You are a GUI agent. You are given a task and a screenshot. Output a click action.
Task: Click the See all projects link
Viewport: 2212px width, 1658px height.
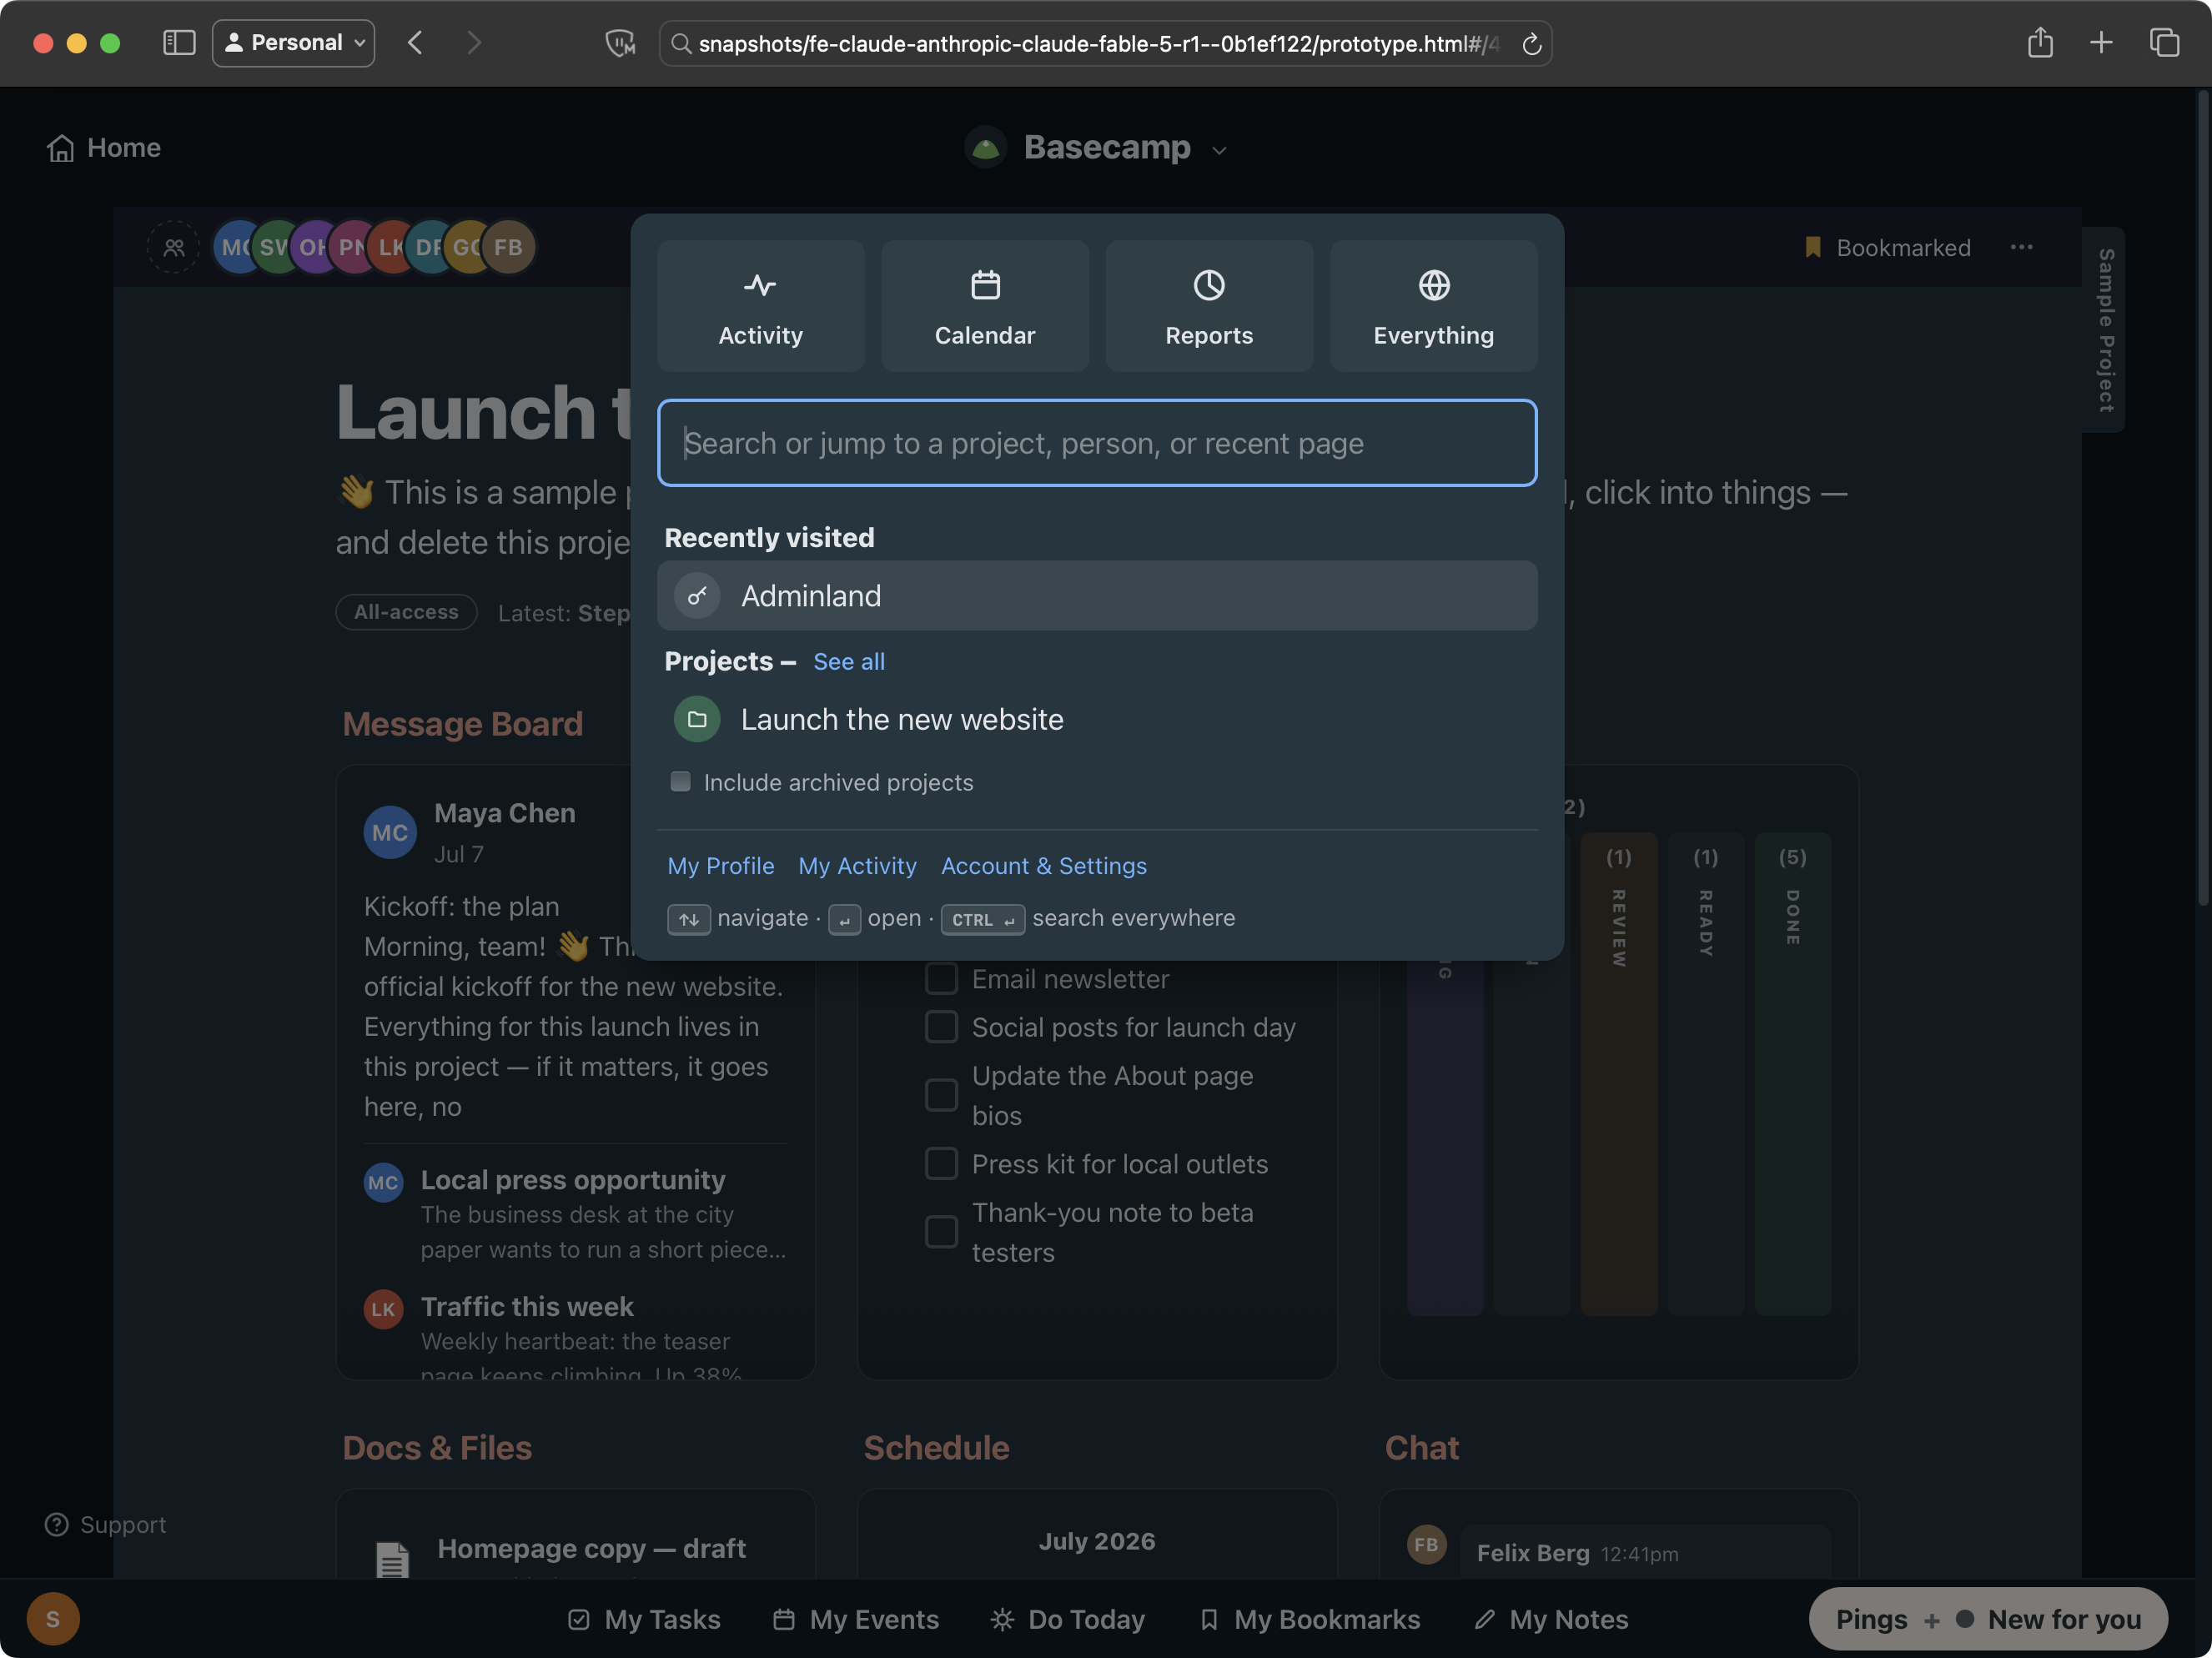(x=849, y=661)
